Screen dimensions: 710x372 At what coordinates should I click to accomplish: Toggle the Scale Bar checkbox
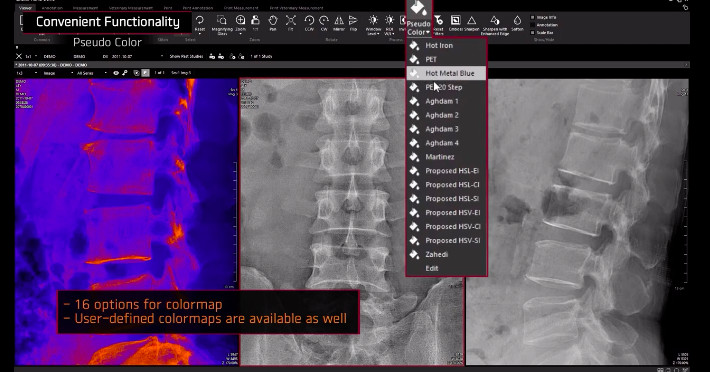point(532,33)
